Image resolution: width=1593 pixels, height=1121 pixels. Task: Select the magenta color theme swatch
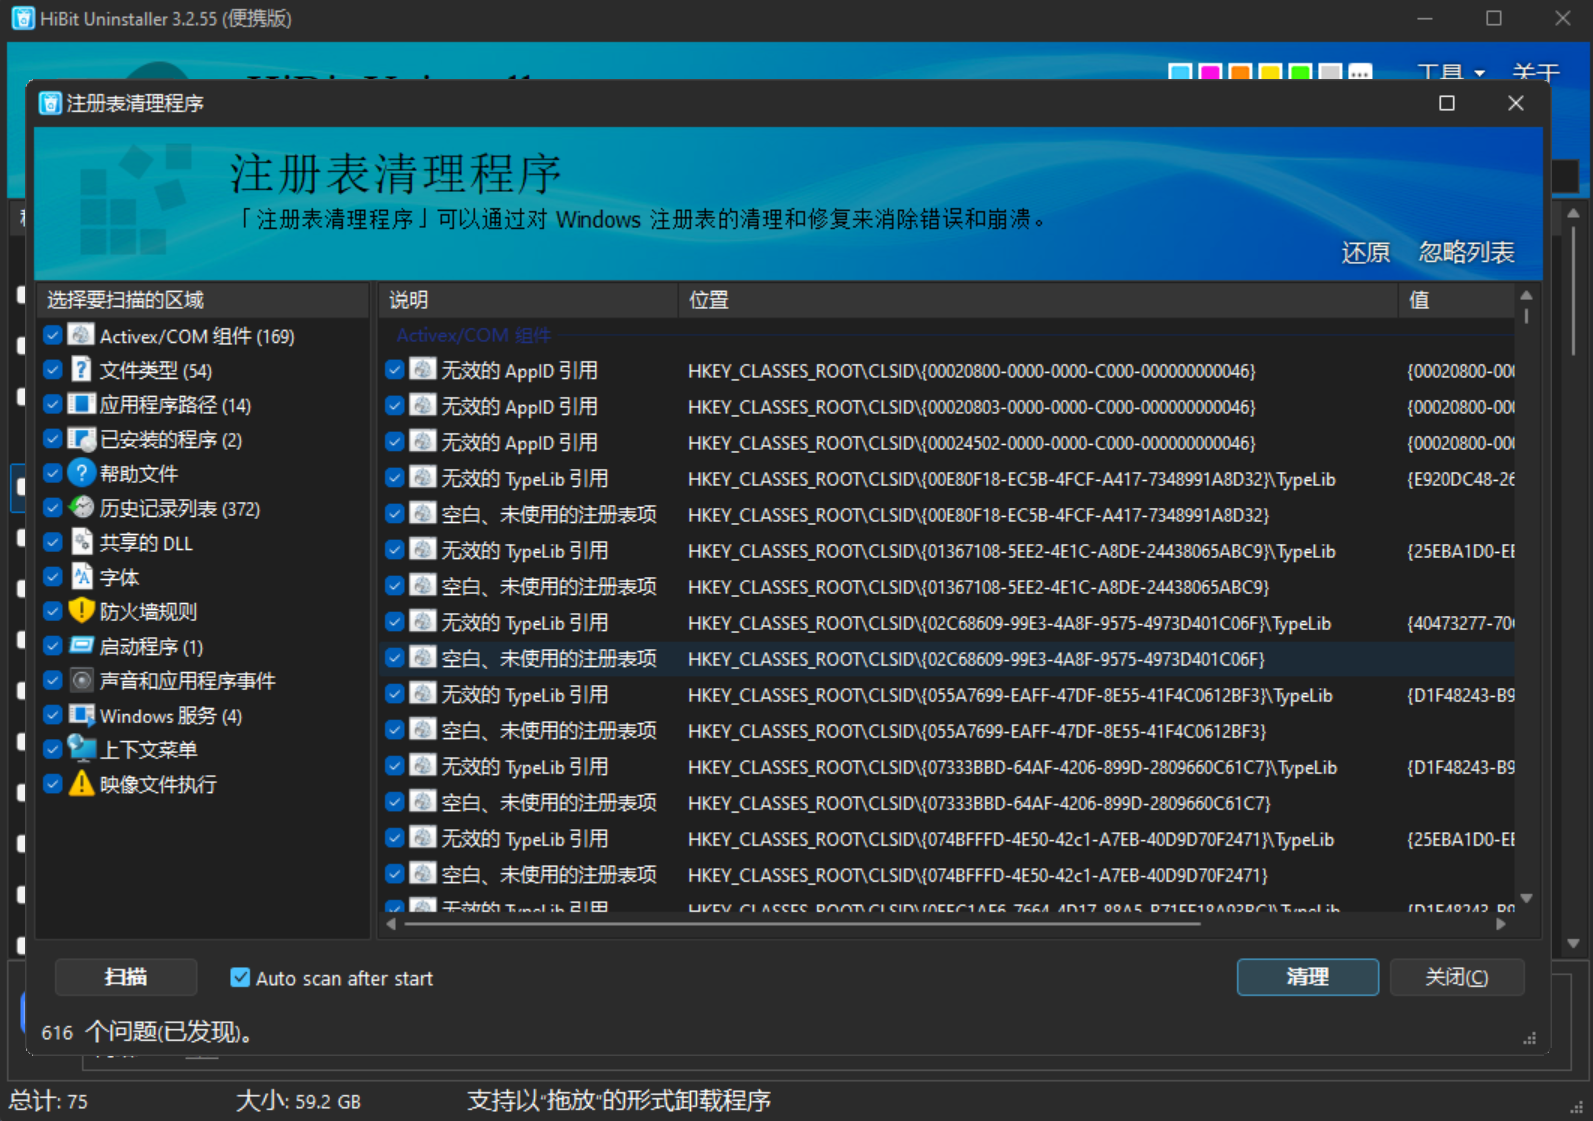(x=1210, y=73)
